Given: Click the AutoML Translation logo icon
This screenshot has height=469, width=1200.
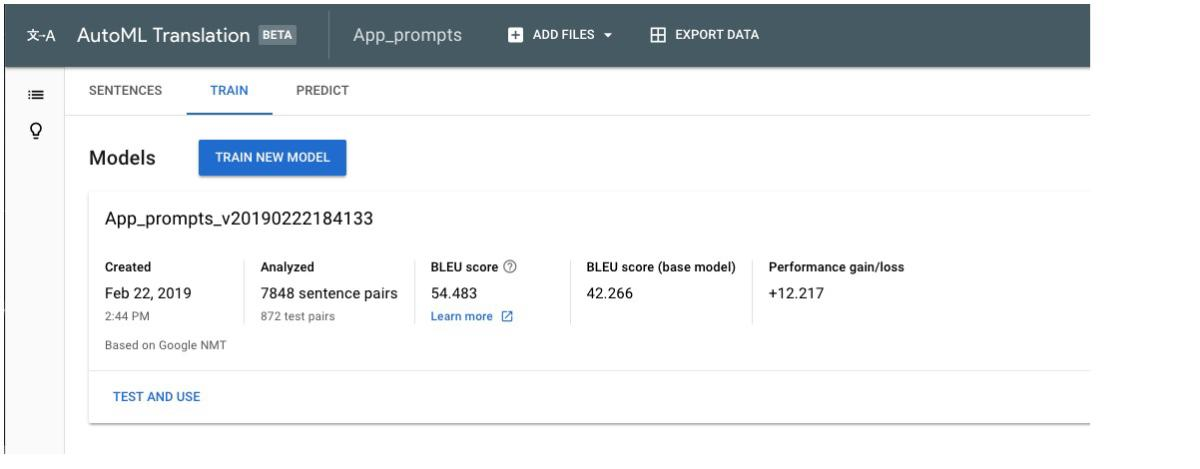Looking at the screenshot, I should pos(40,35).
